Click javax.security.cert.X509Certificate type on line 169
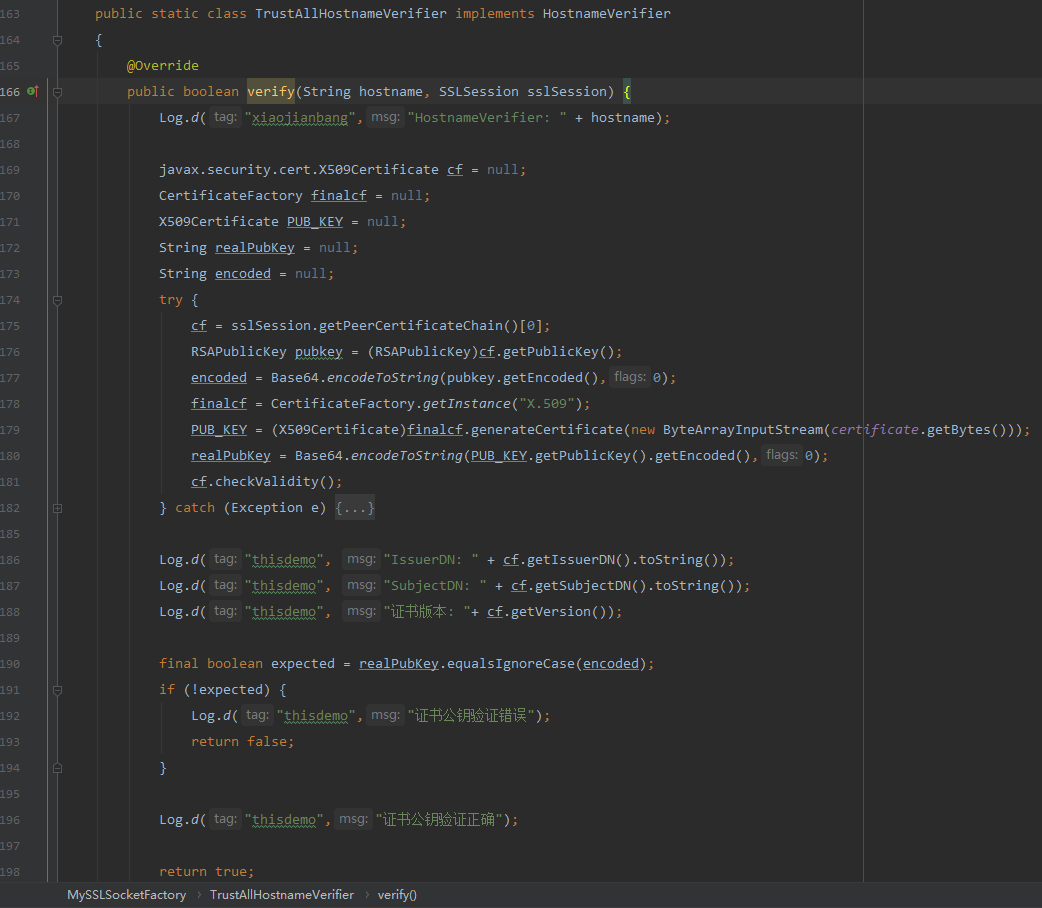1042x908 pixels. coord(298,170)
